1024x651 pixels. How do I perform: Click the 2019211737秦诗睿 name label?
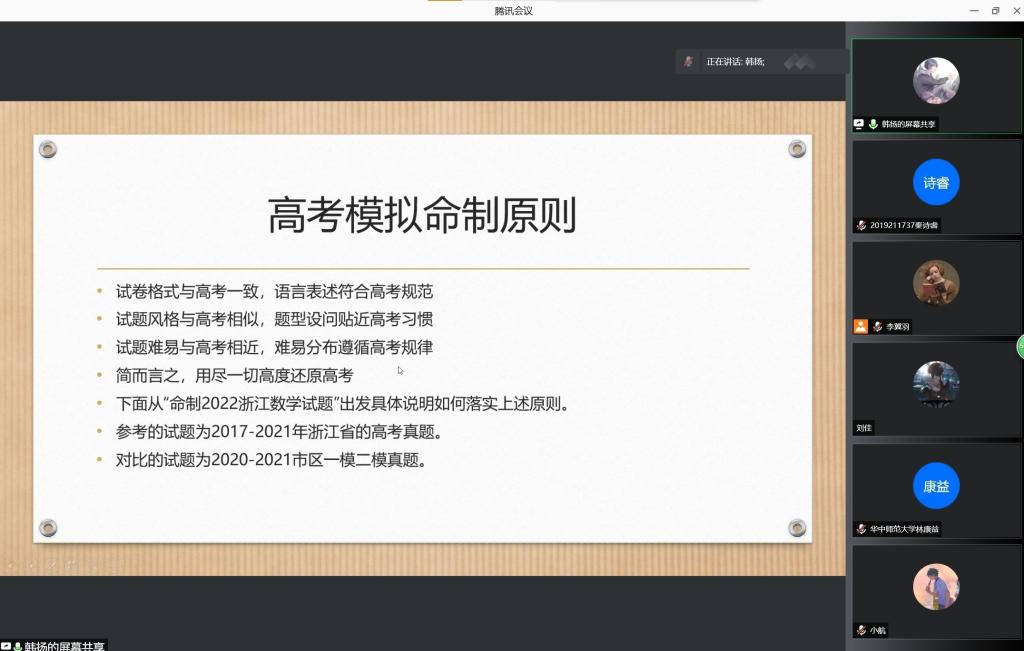[905, 226]
